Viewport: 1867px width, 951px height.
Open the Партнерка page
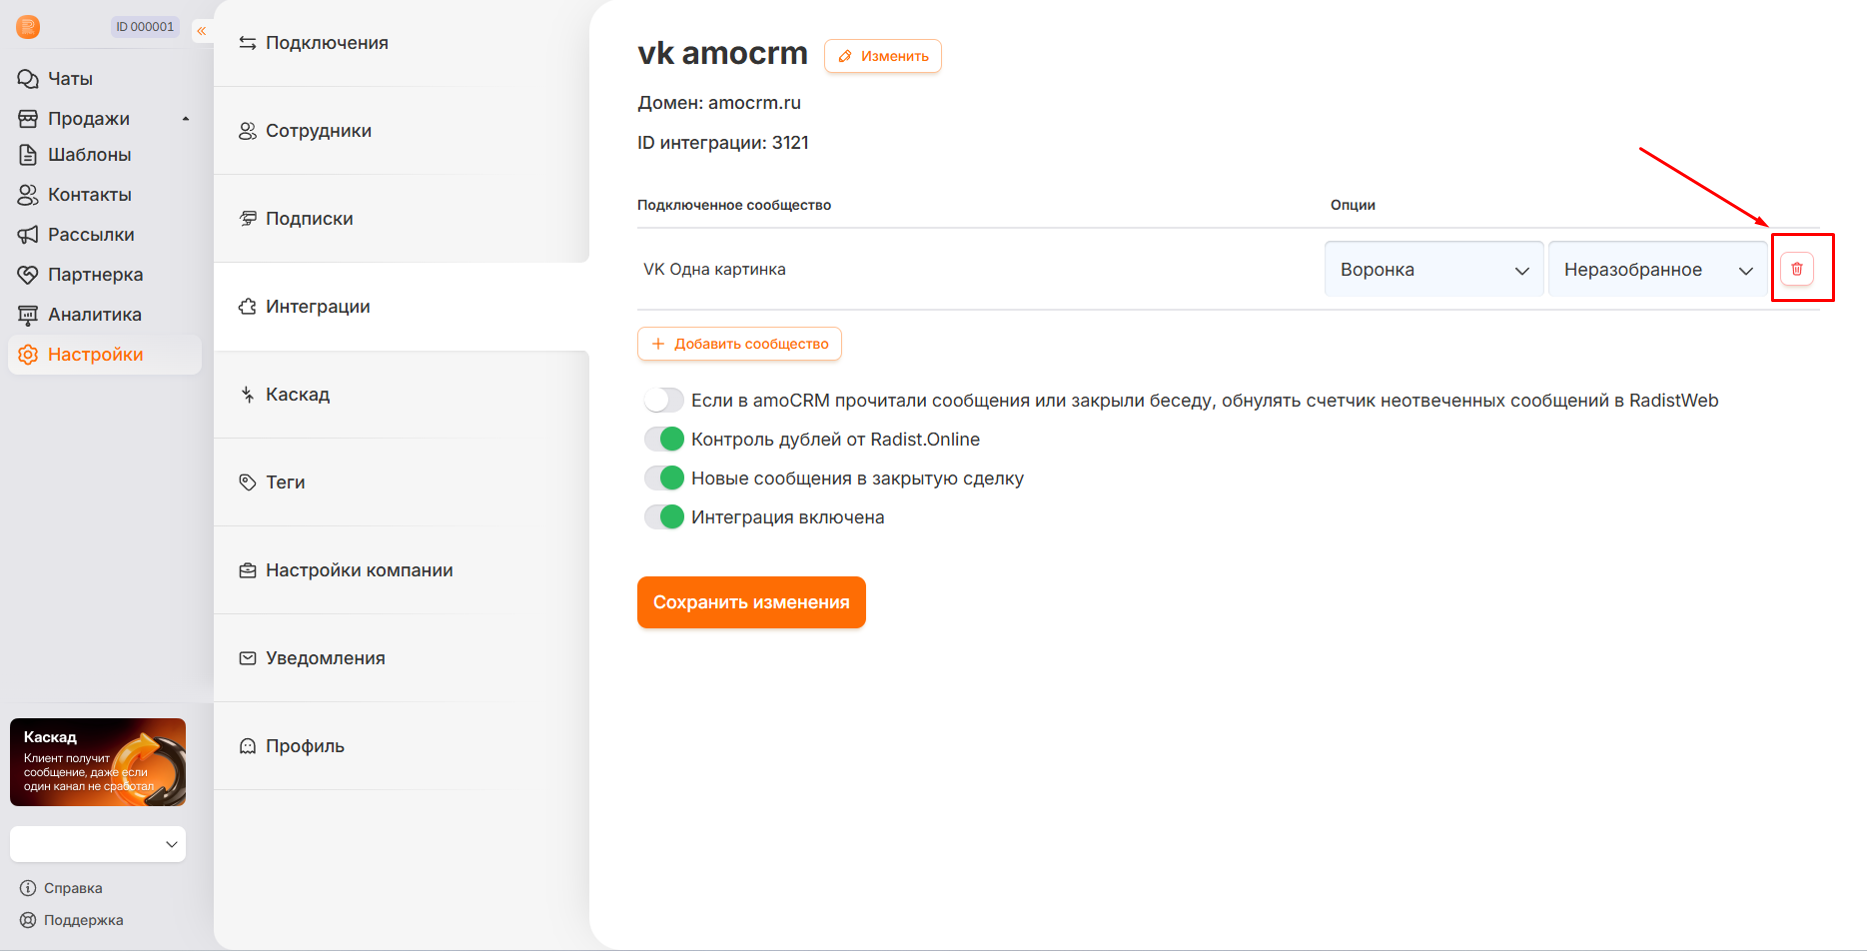95,275
